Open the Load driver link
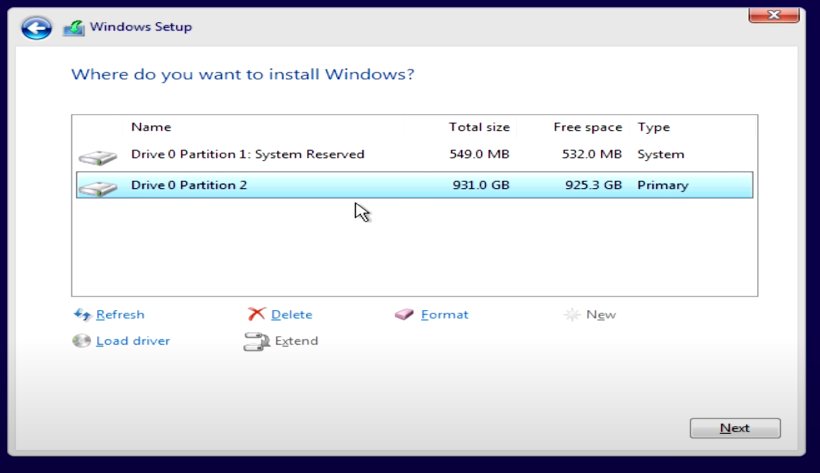Image resolution: width=820 pixels, height=473 pixels. point(133,341)
